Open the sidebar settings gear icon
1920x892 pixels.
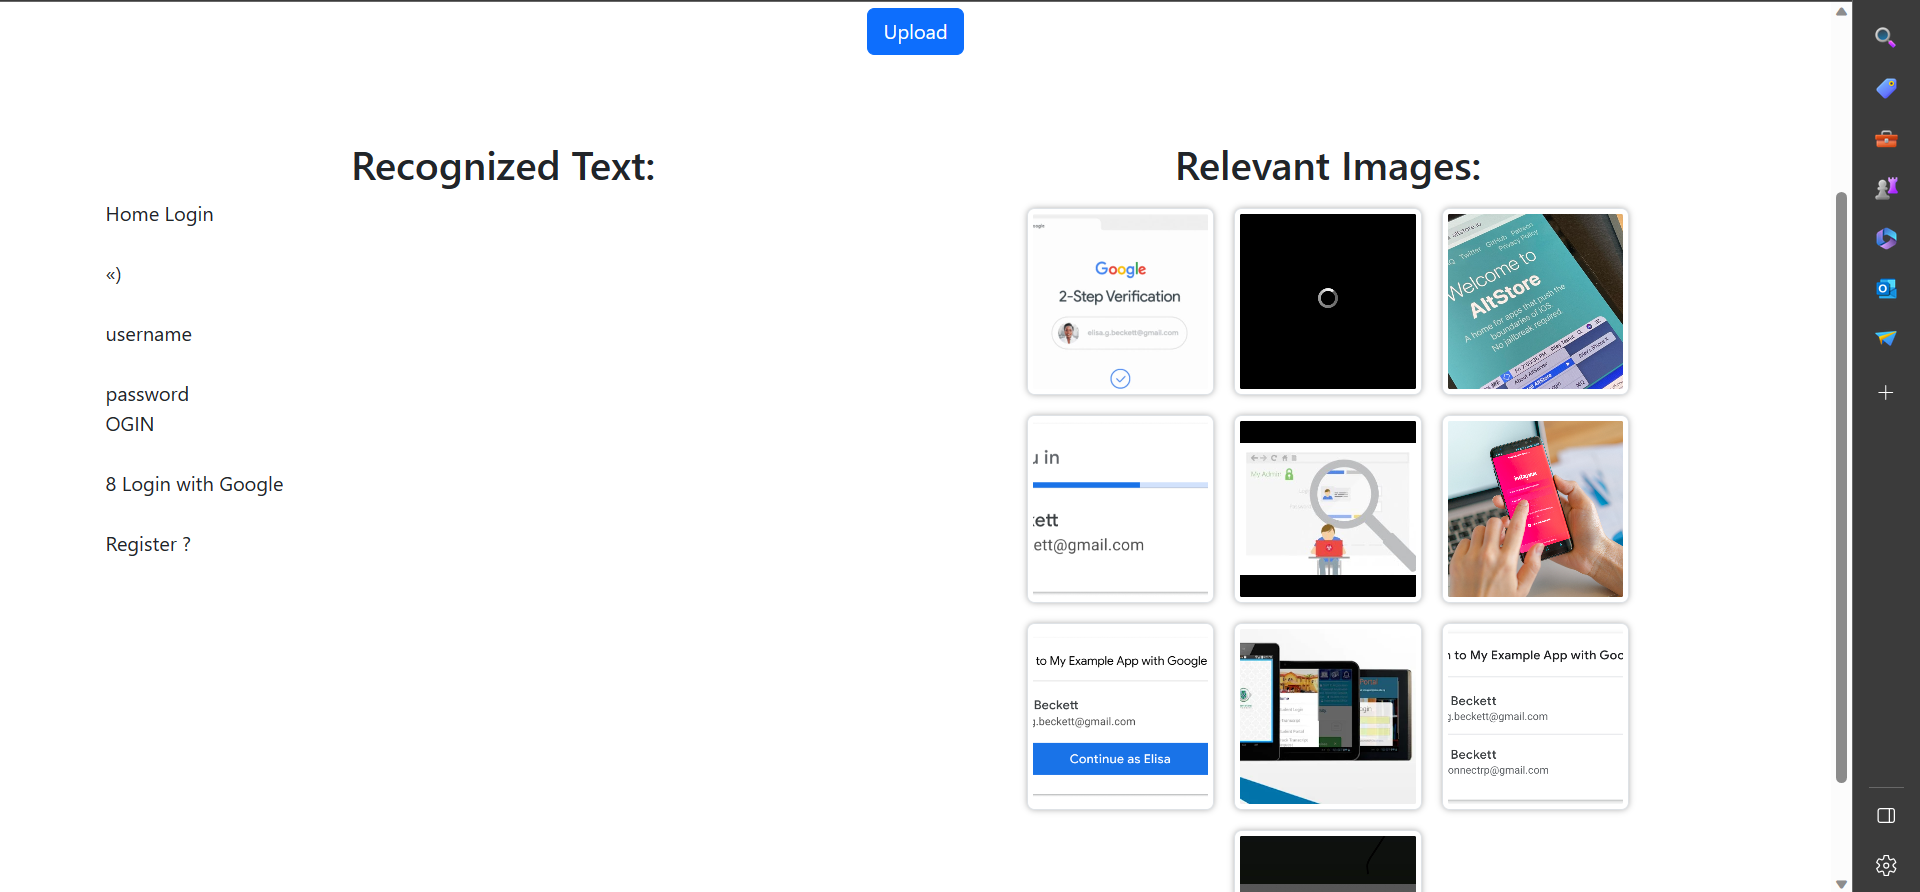1885,865
